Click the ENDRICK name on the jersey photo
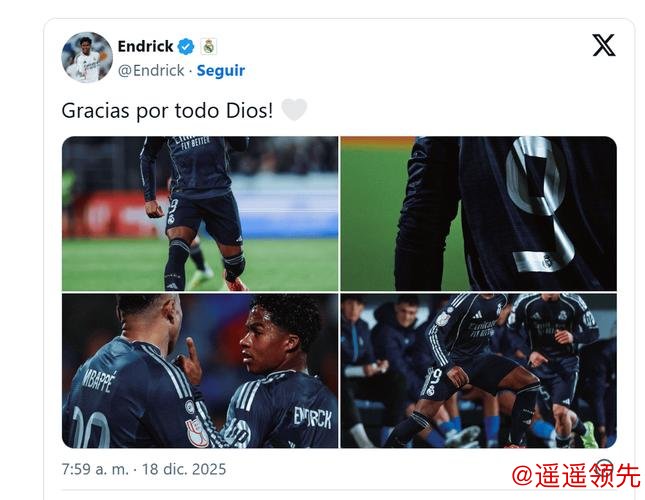645x500 pixels. pos(313,418)
